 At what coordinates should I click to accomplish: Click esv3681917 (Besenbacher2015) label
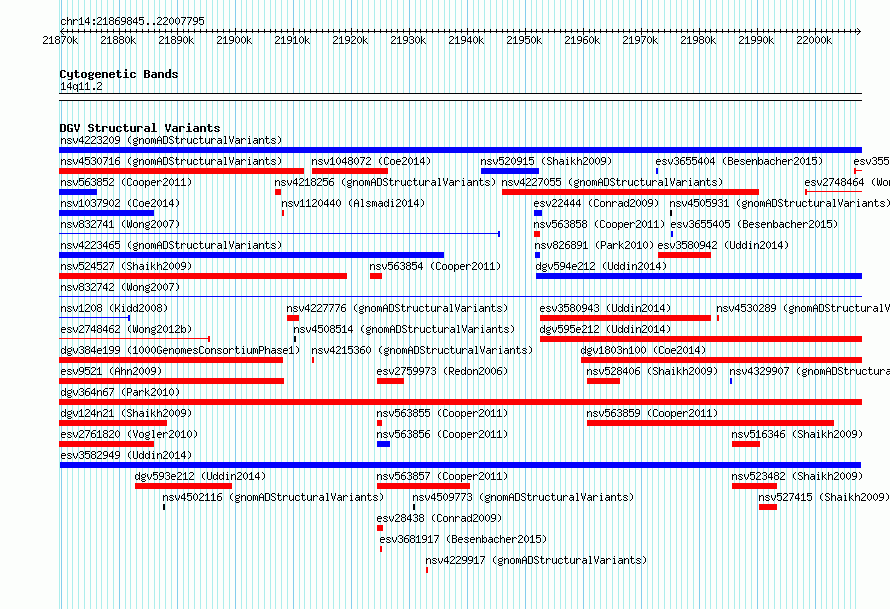tap(463, 539)
